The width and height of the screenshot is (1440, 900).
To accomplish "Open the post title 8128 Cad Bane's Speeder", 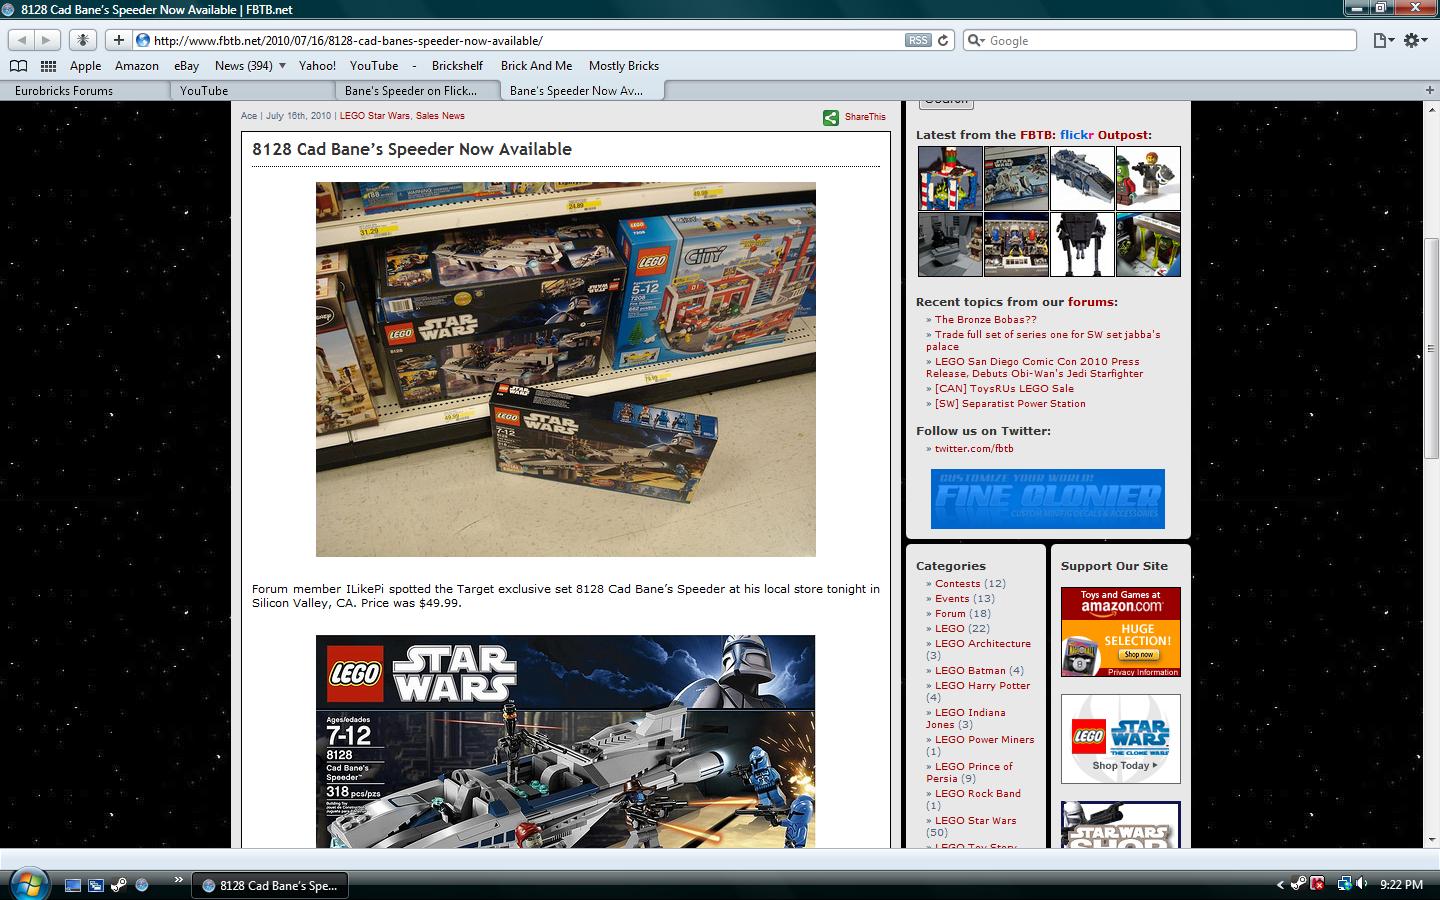I will coord(412,149).
